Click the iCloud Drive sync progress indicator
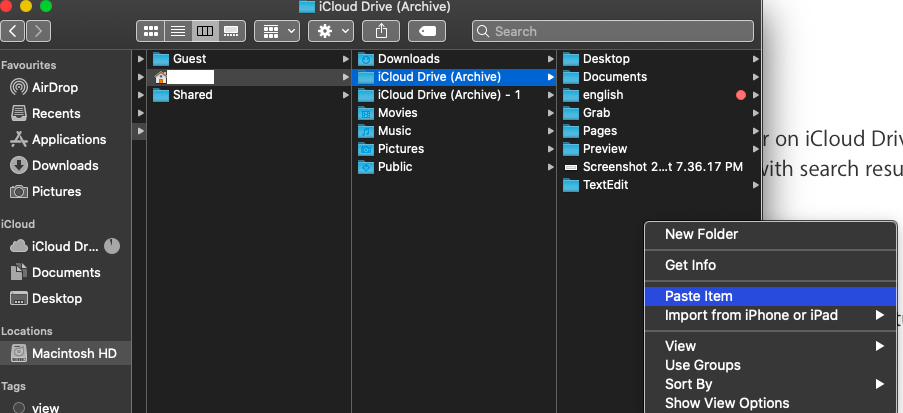Viewport: 903px width, 413px height. click(x=112, y=247)
